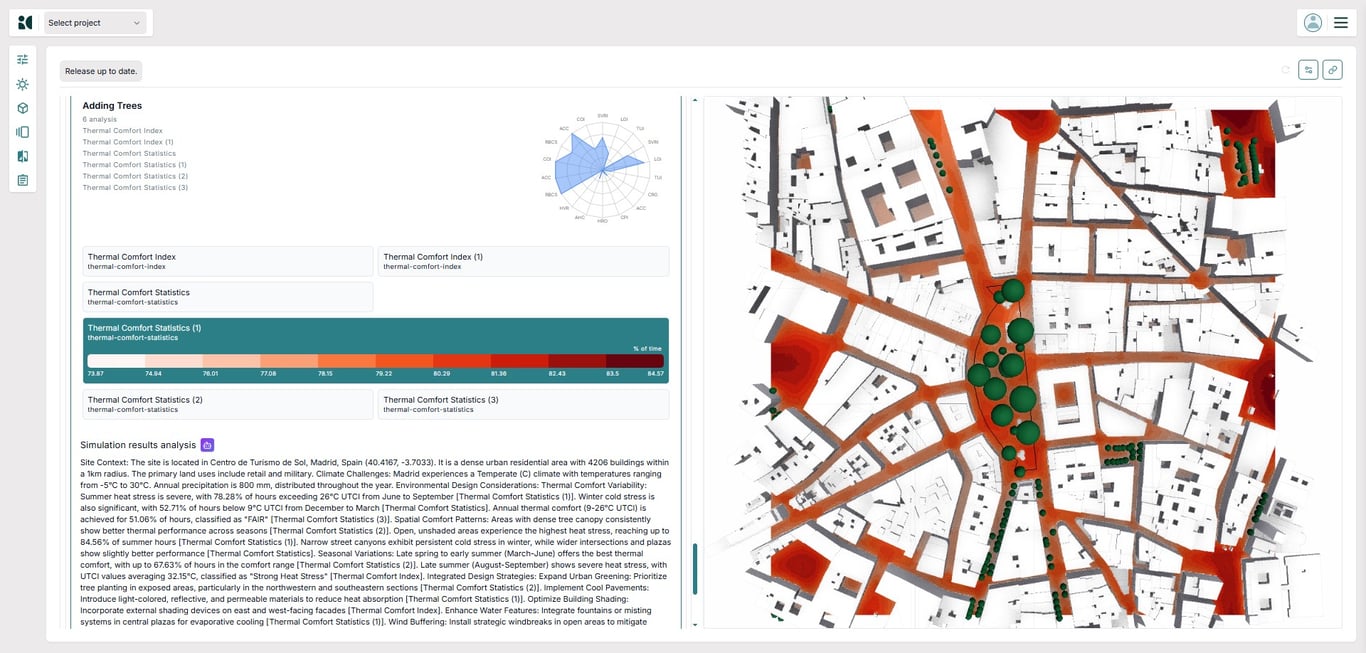Open the settings sliders icon in left sidebar
This screenshot has height=653, width=1366.
tap(23, 60)
